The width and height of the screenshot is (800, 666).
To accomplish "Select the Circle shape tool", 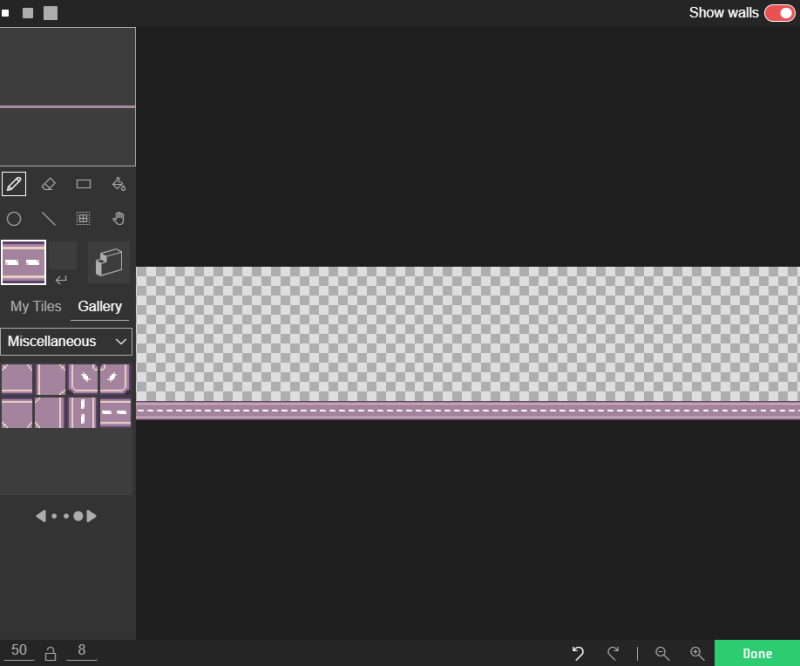I will coord(14,219).
